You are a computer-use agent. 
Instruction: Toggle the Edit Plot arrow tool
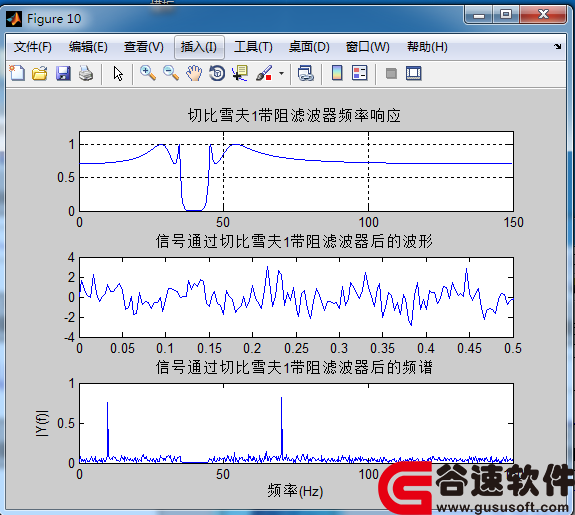(118, 74)
